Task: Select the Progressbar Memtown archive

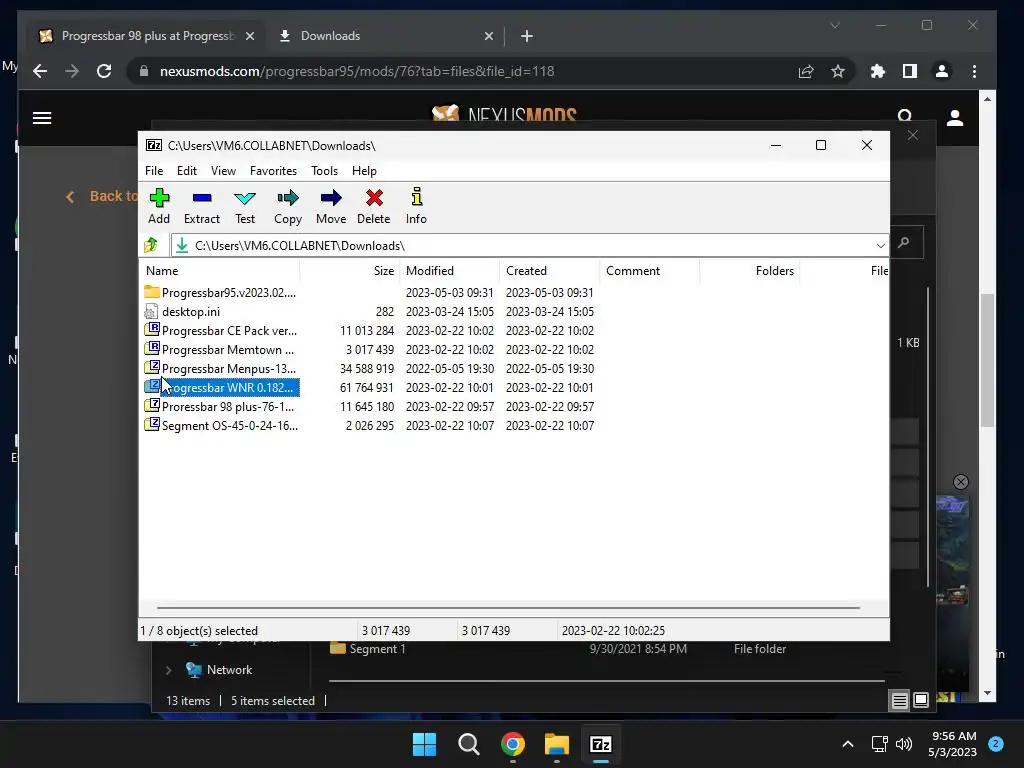Action: tap(219, 349)
